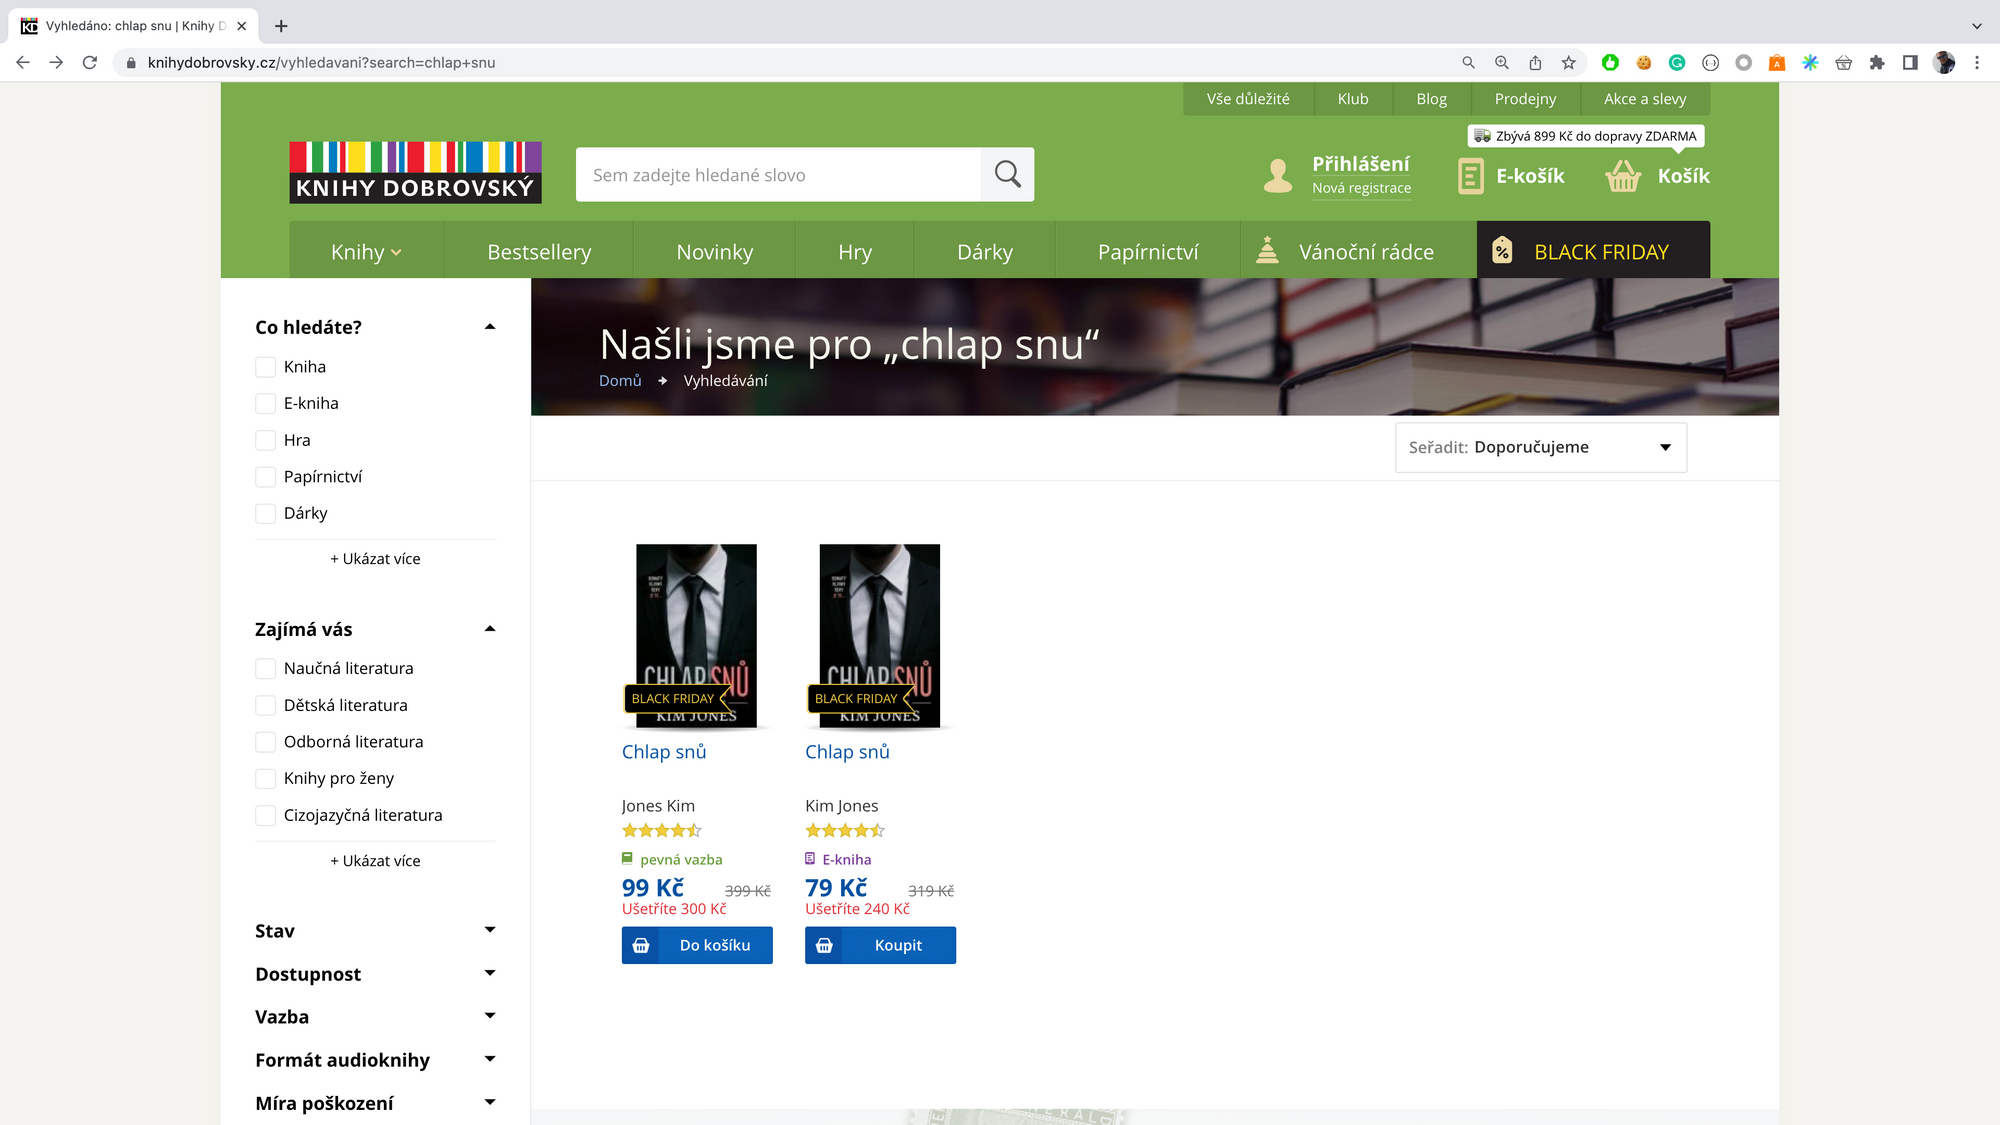Enable the Papírnictví filter checkbox

[265, 477]
